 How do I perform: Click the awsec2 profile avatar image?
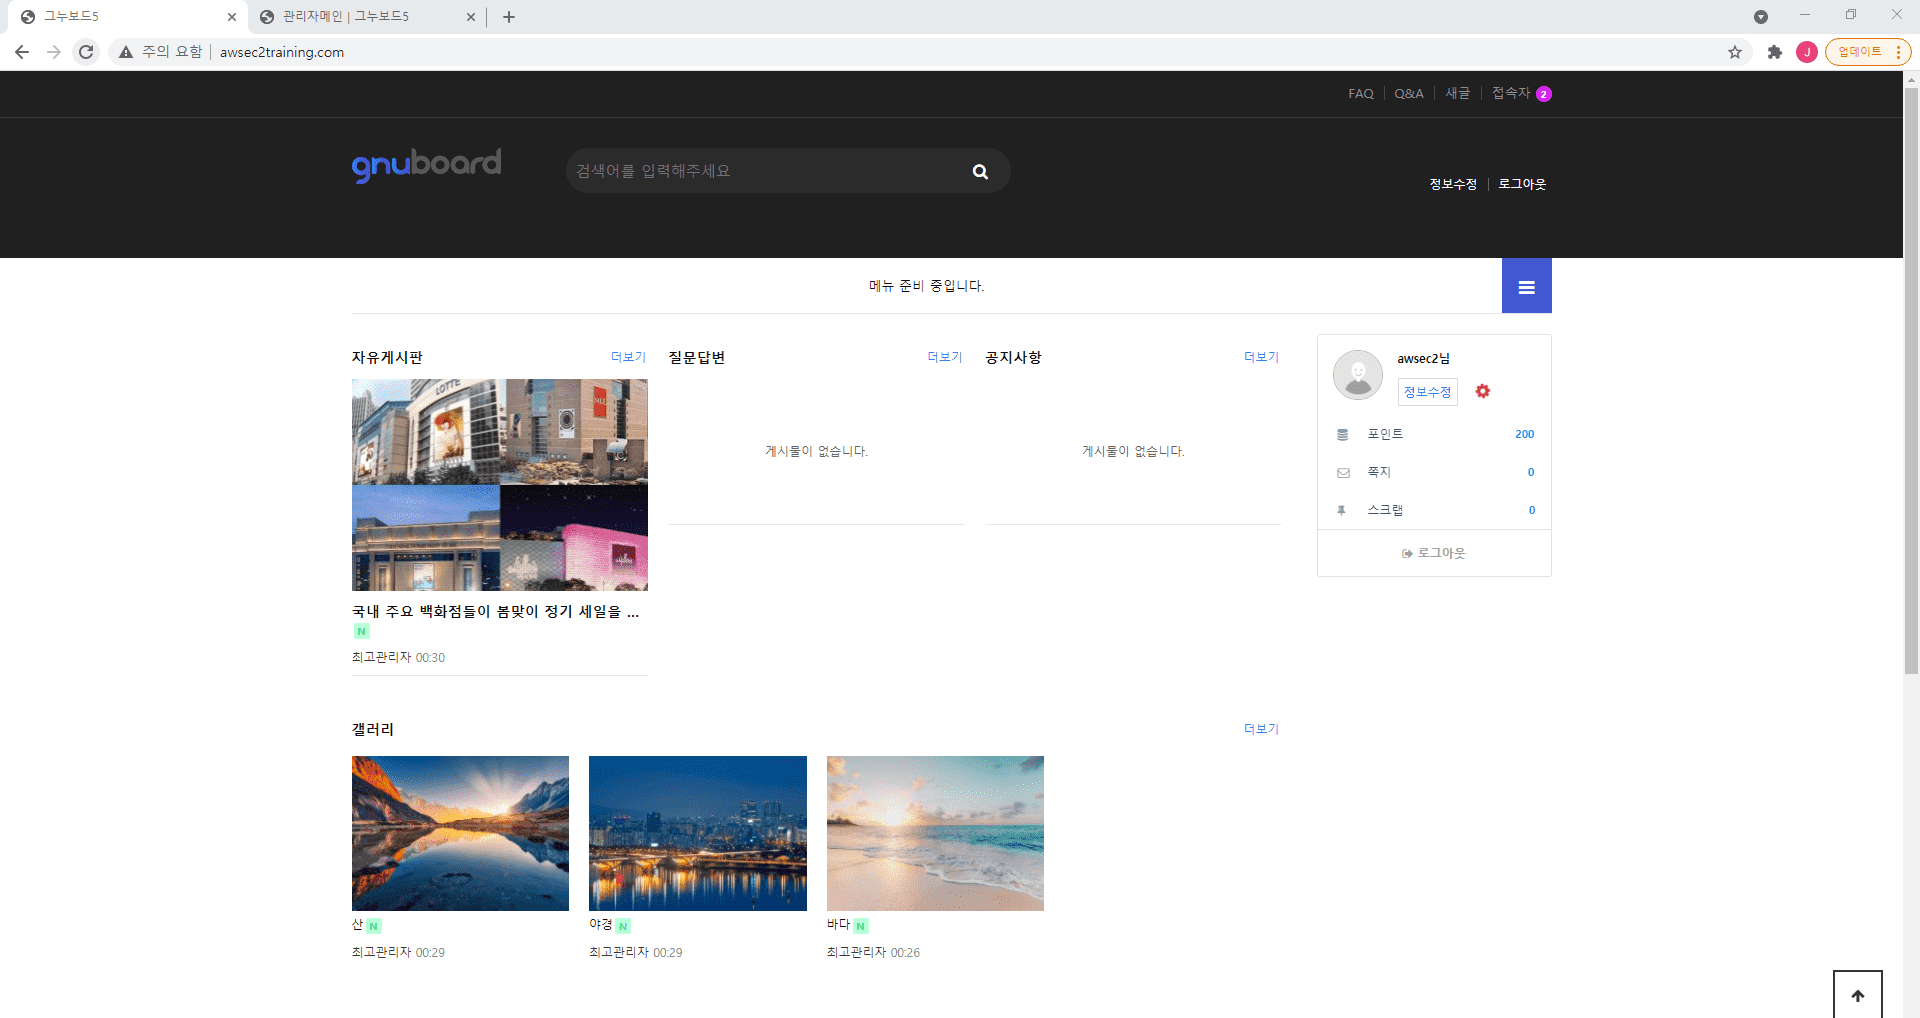(x=1358, y=375)
